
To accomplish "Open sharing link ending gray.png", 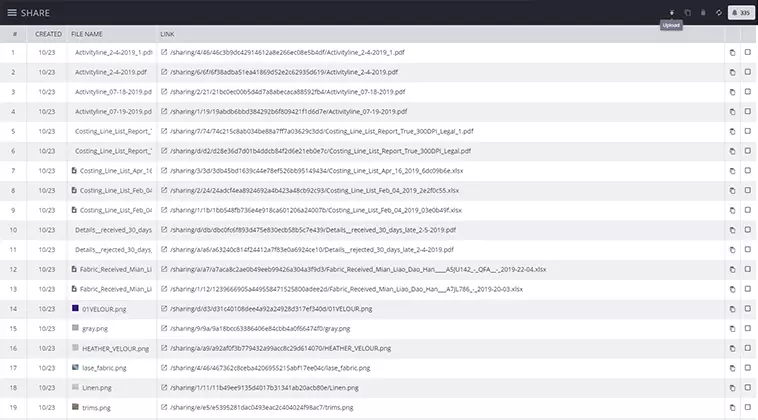I will tap(260, 329).
